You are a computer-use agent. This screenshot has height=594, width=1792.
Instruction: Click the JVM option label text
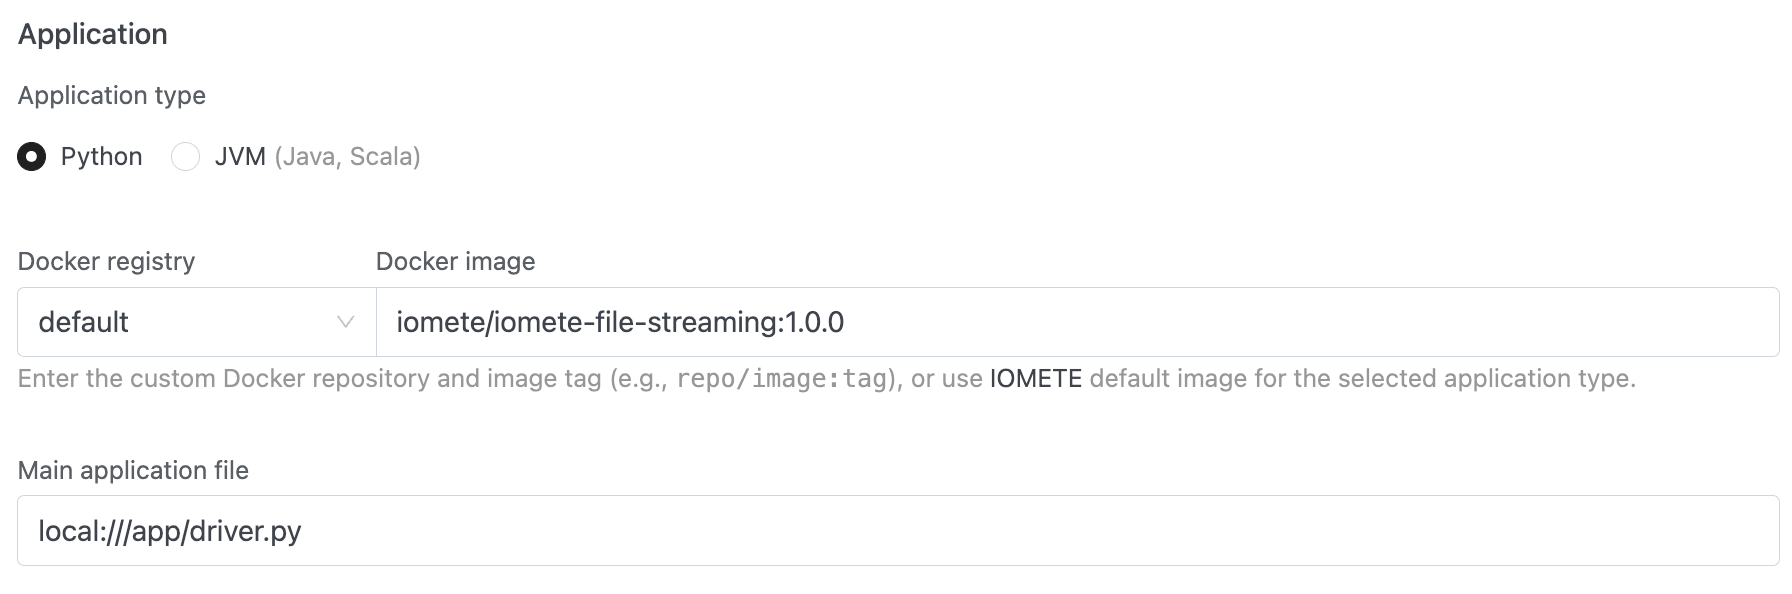click(240, 157)
